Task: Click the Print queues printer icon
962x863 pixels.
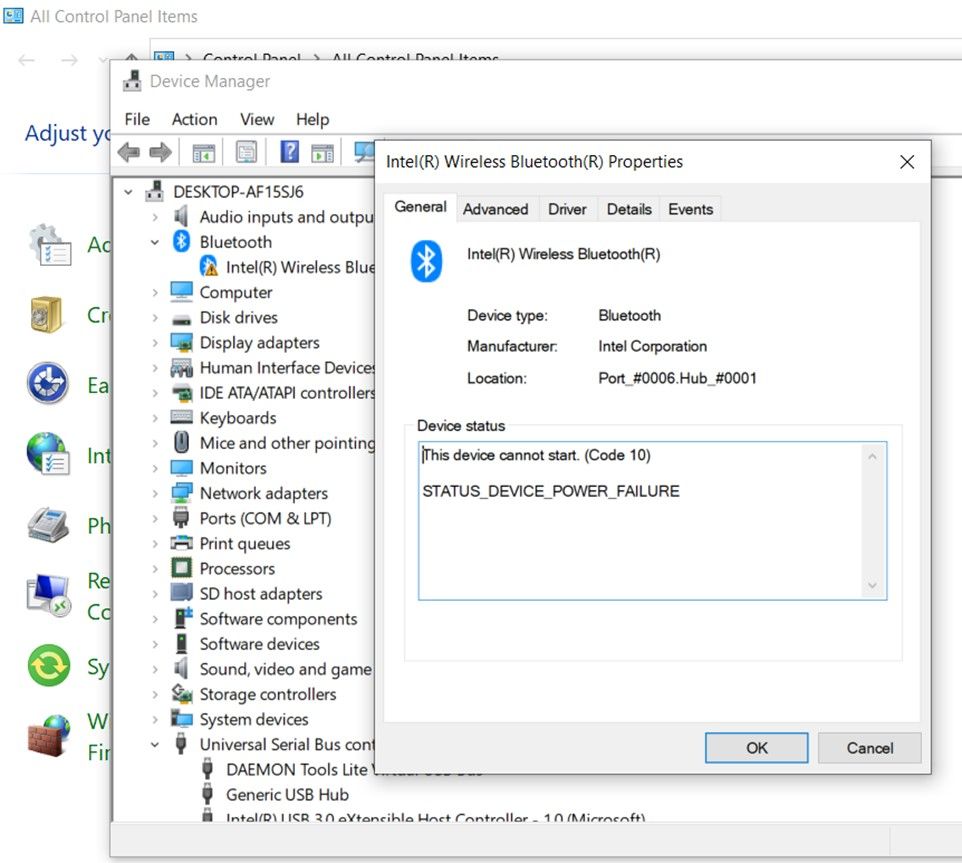Action: (182, 543)
